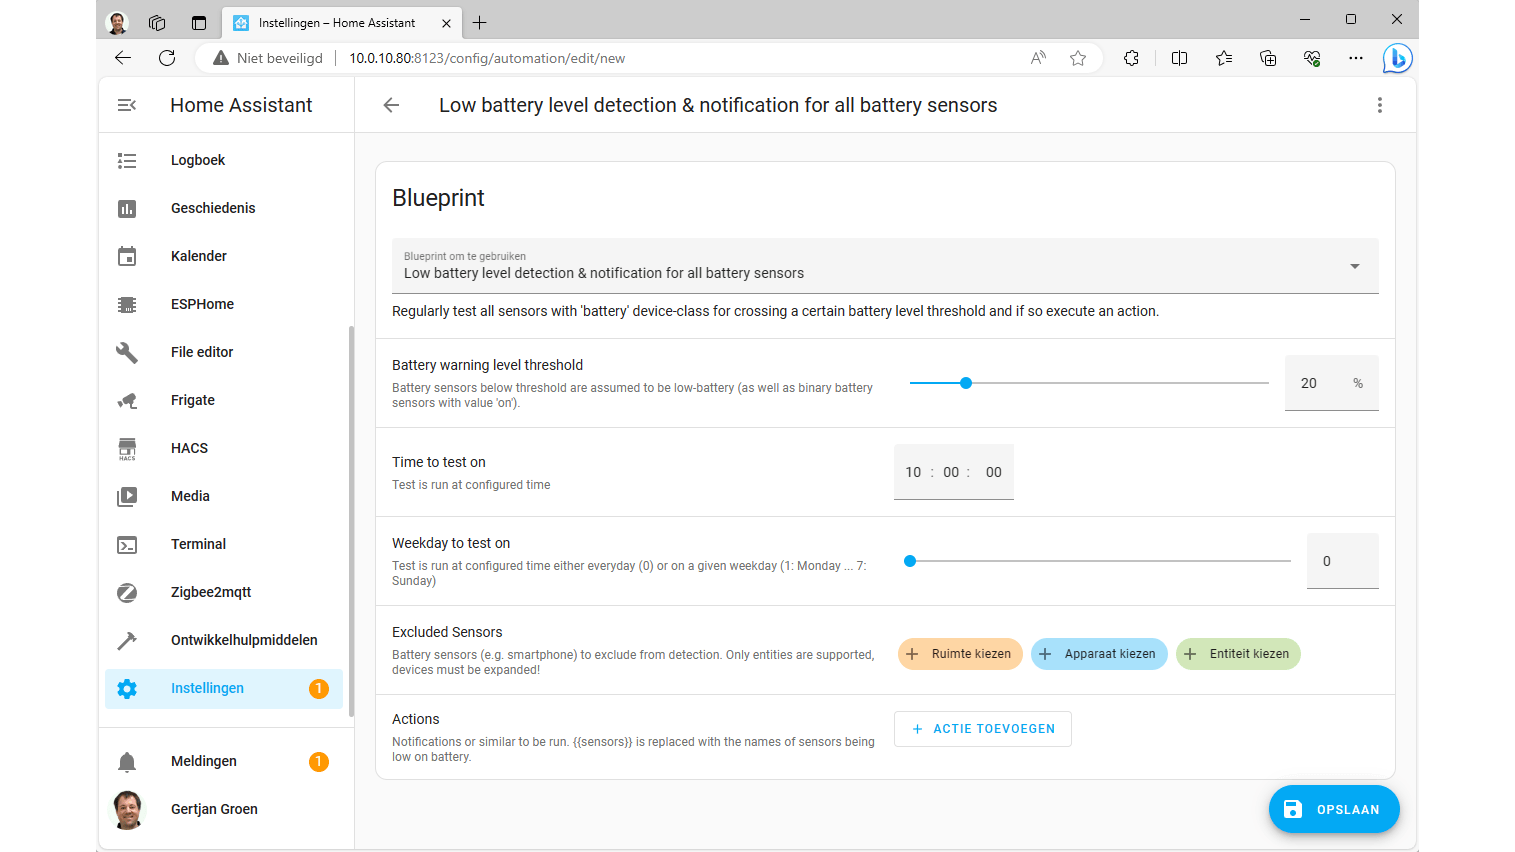Image resolution: width=1515 pixels, height=852 pixels.
Task: Open the Meldingen bell icon
Action: click(127, 762)
